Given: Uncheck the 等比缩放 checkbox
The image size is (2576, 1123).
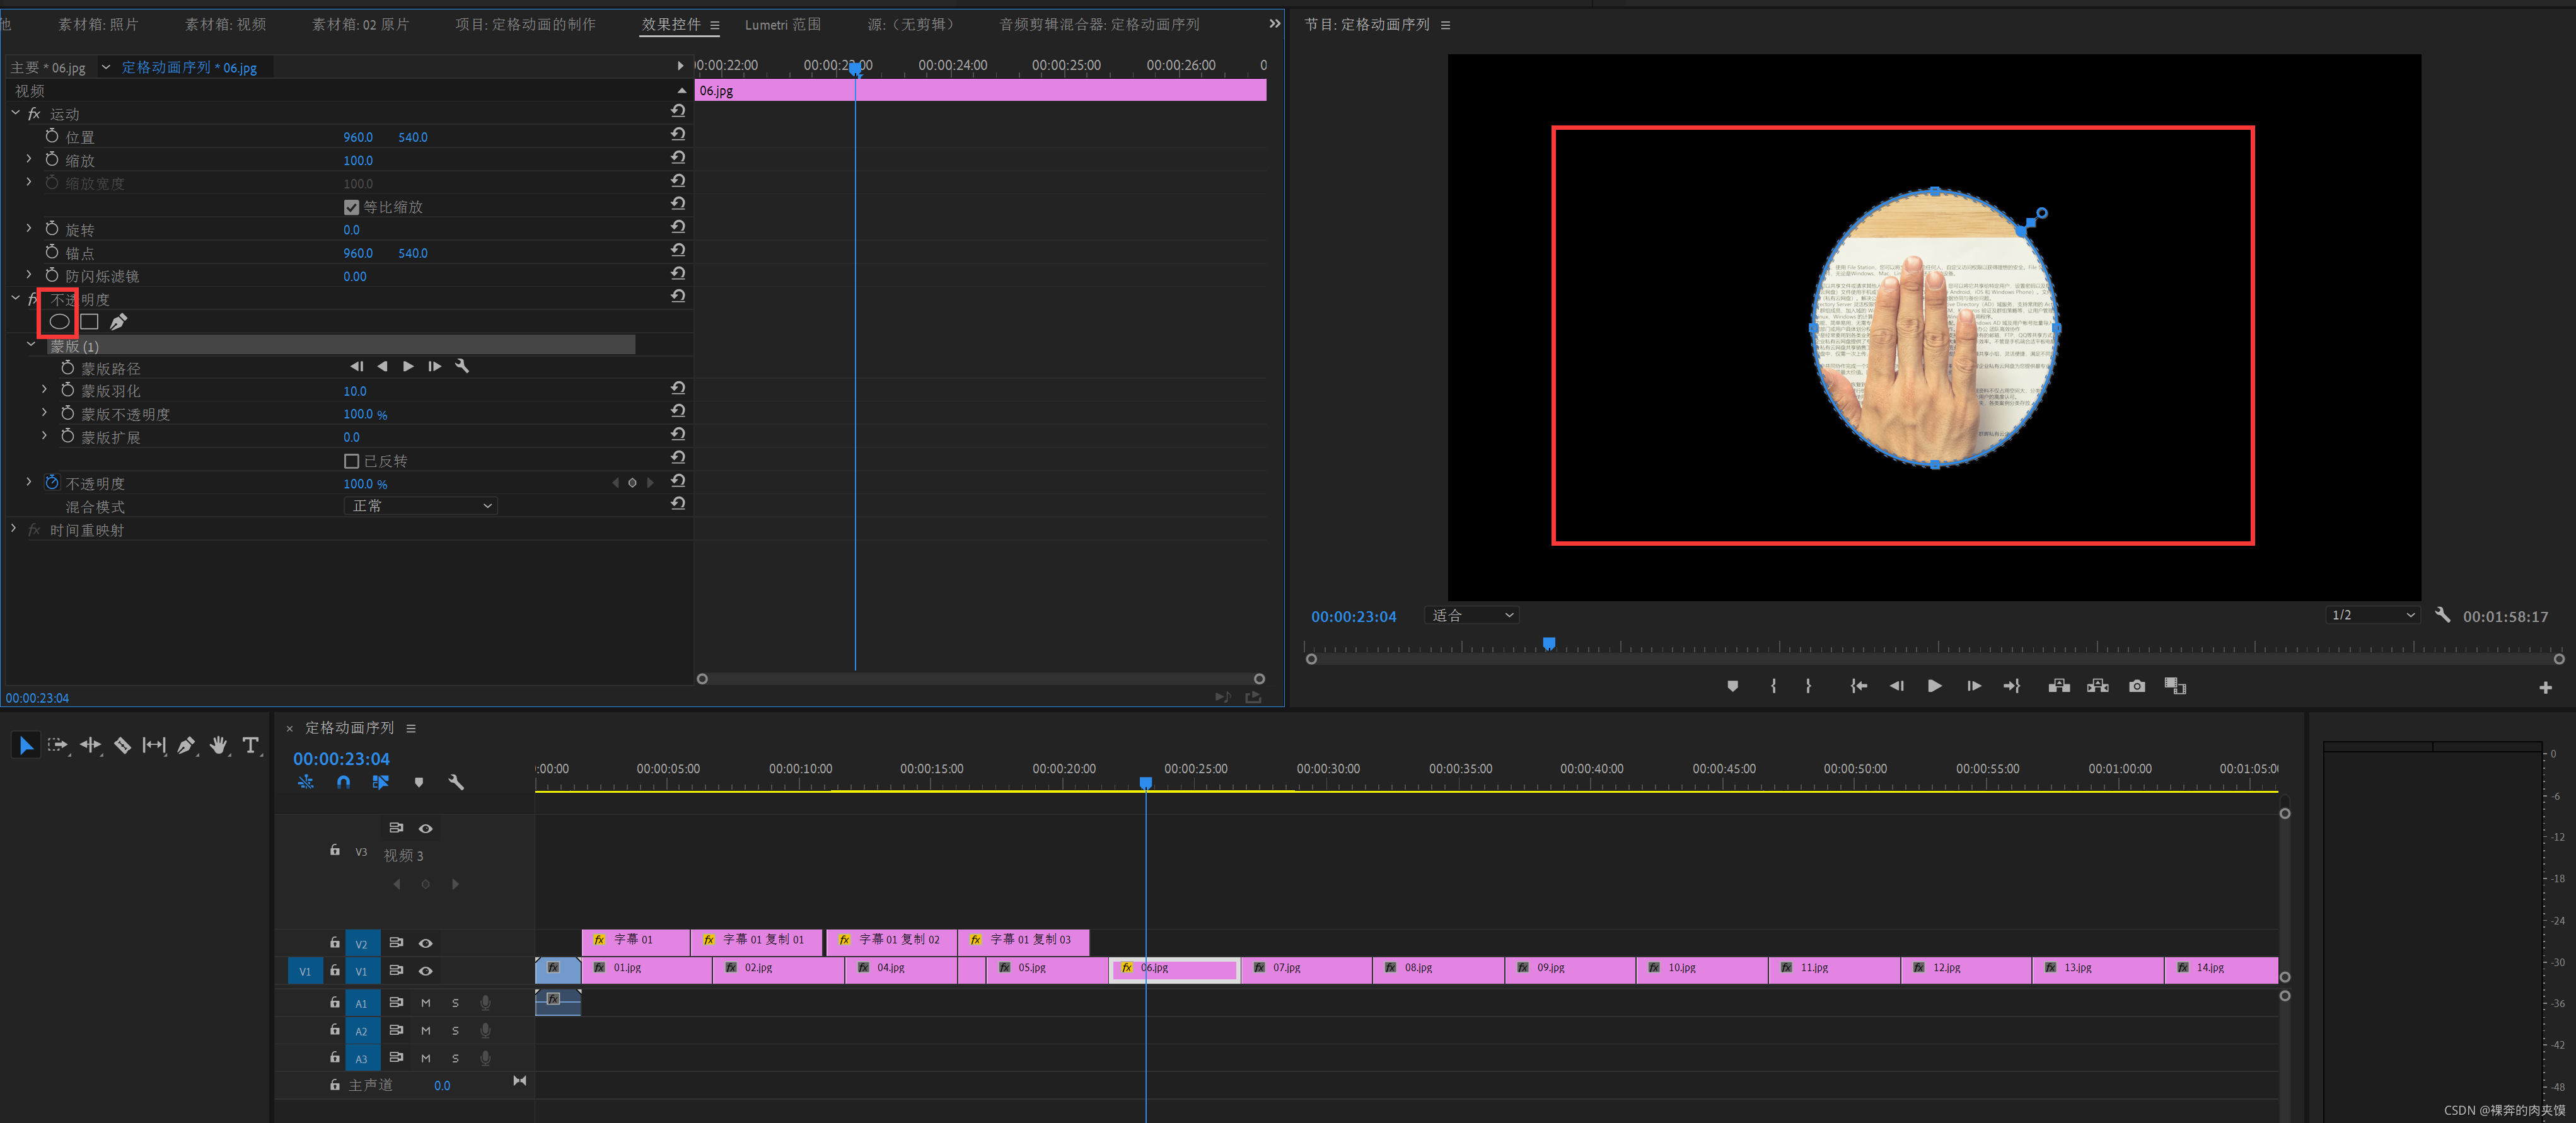Looking at the screenshot, I should pos(351,207).
